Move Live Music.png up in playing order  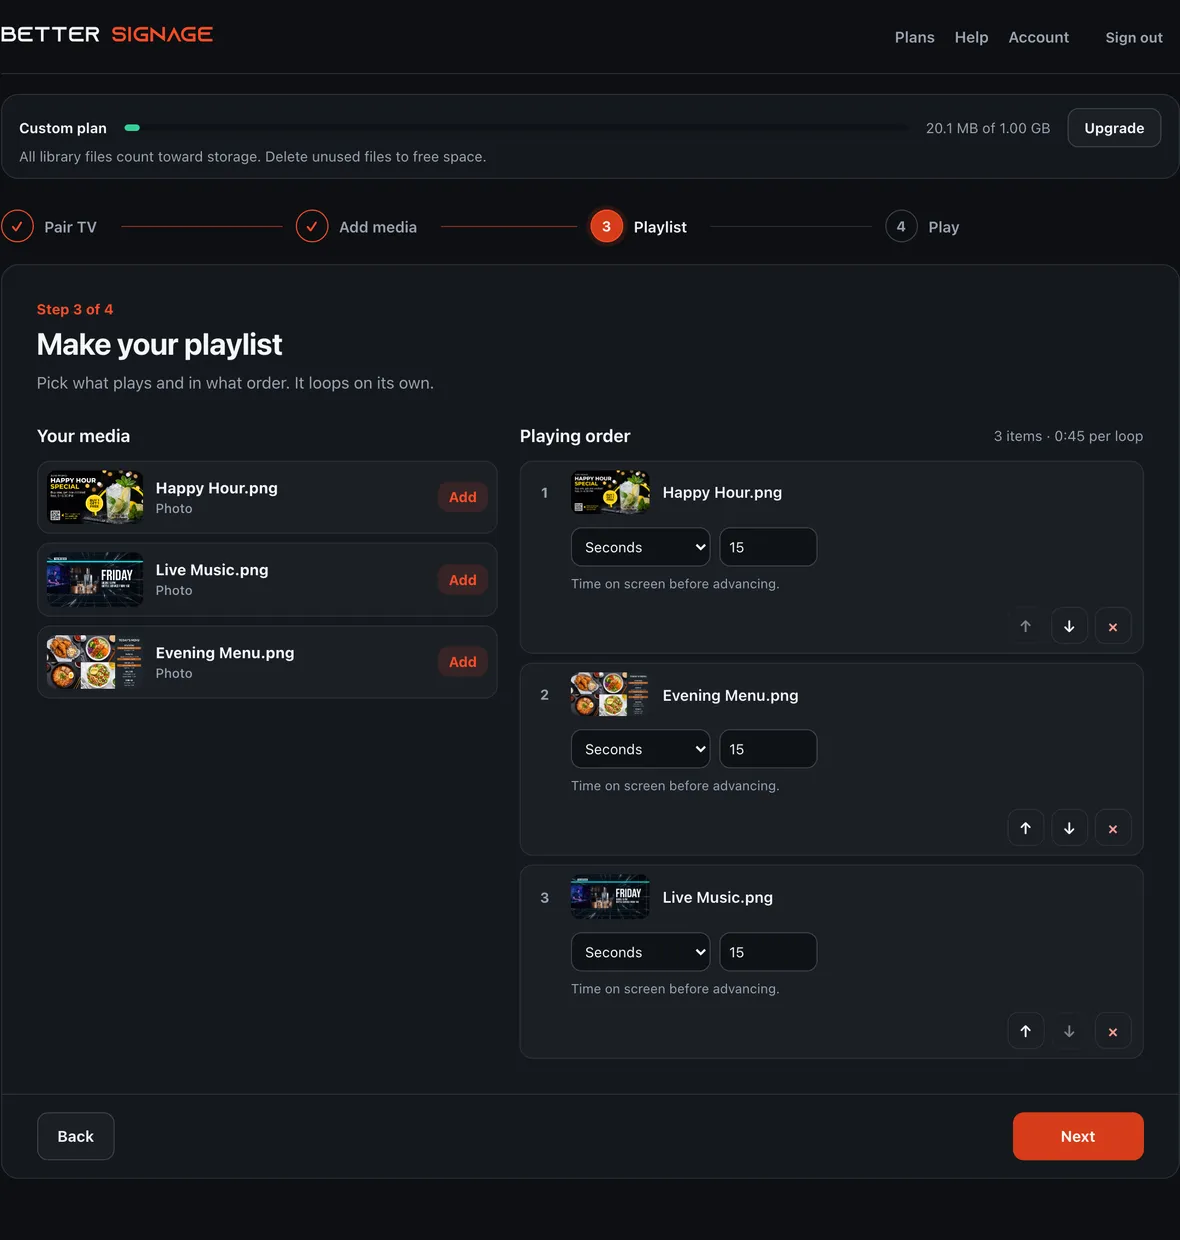pos(1025,1031)
